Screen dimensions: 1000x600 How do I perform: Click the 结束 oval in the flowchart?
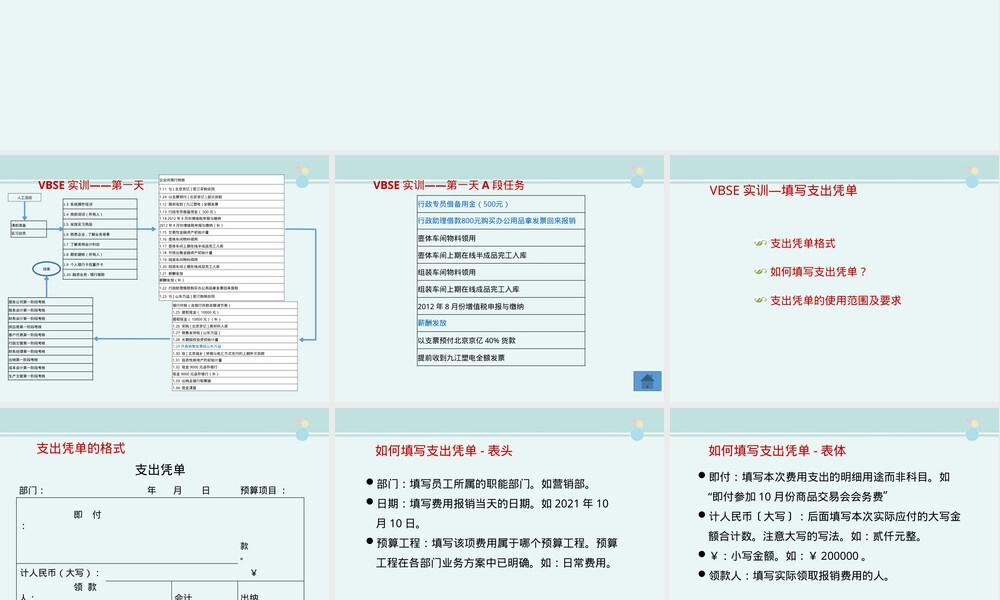[x=47, y=269]
